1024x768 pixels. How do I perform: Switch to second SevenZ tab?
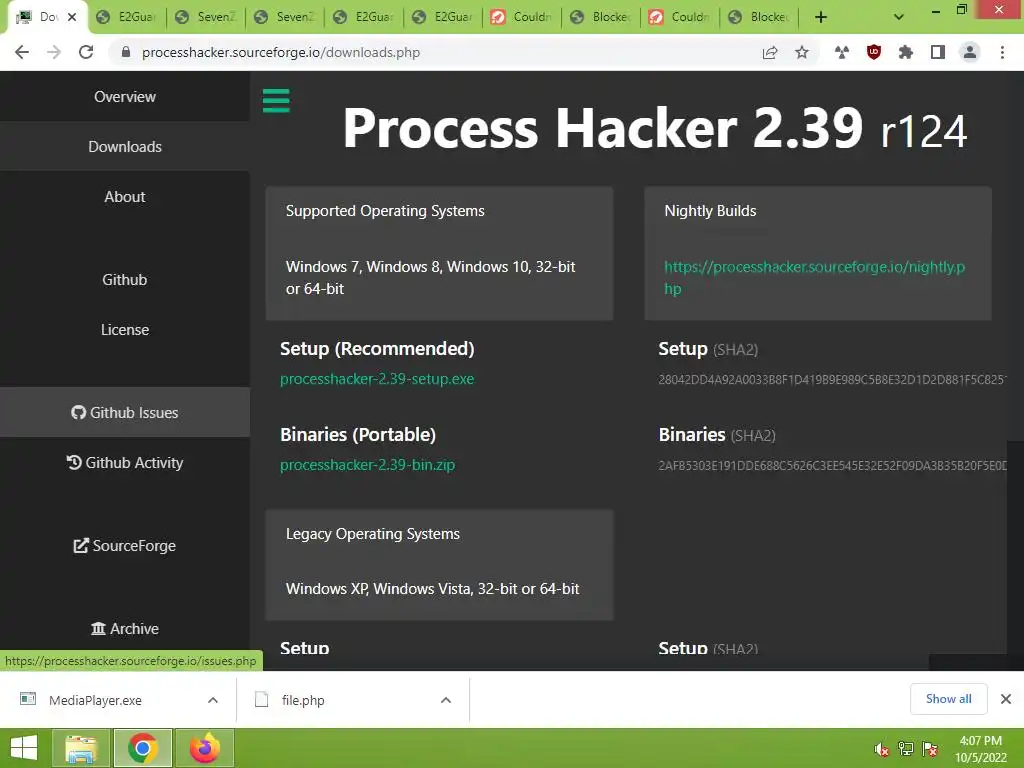[285, 17]
